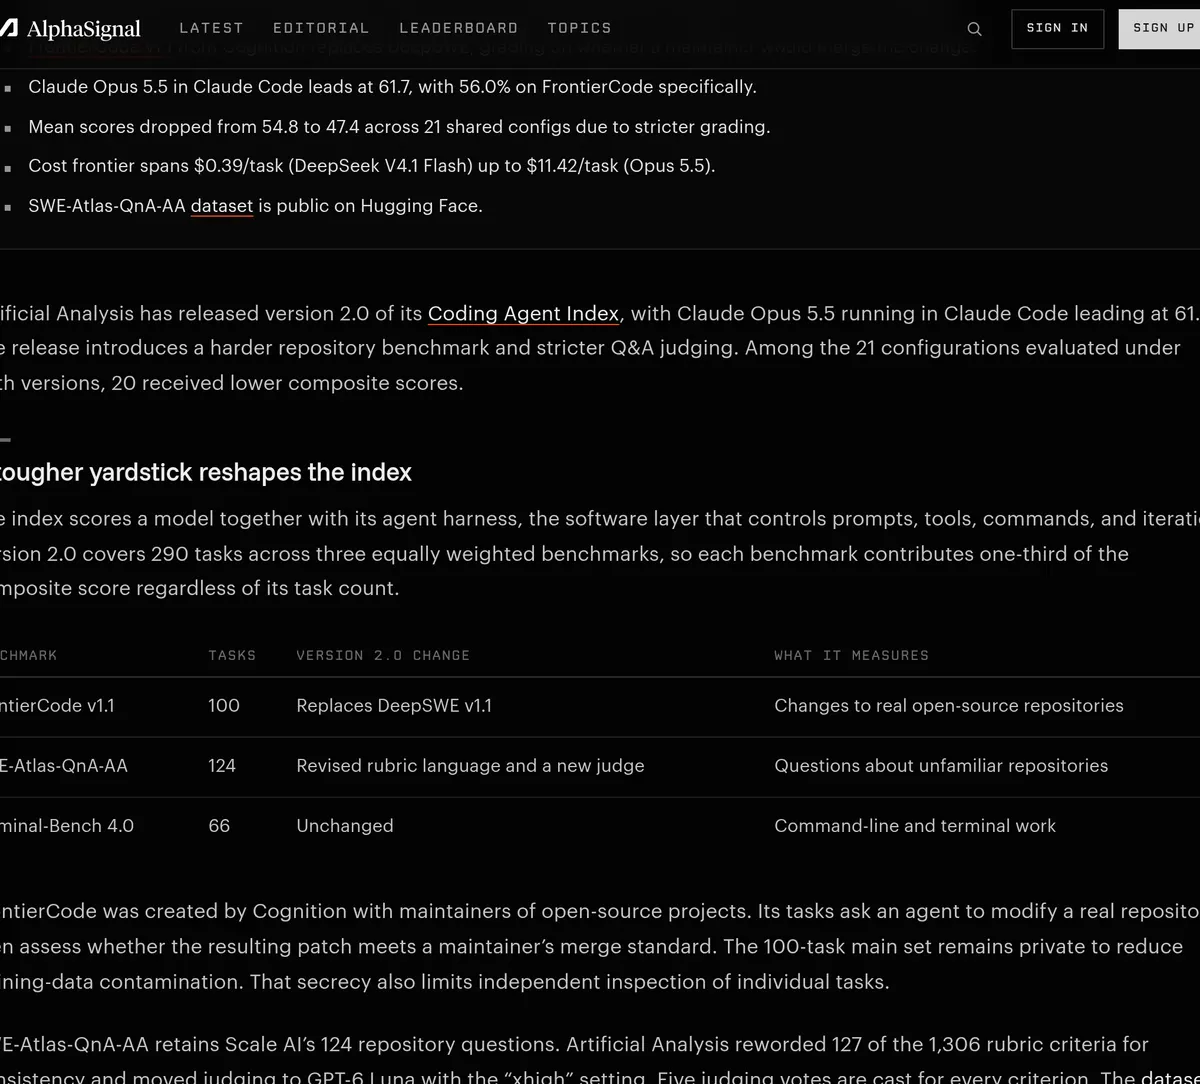Select Leaderboard in the top navigation
1200x1084 pixels.
pos(459,28)
